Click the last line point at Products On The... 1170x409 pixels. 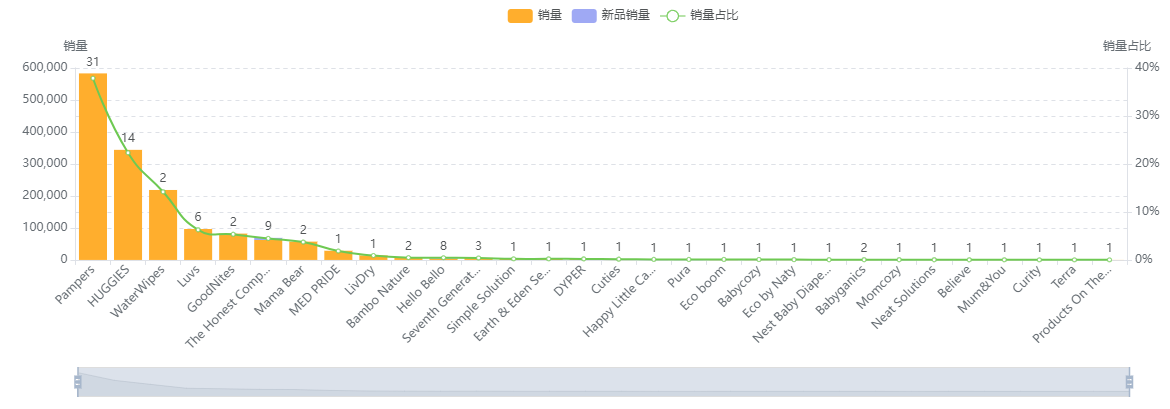click(x=1109, y=260)
